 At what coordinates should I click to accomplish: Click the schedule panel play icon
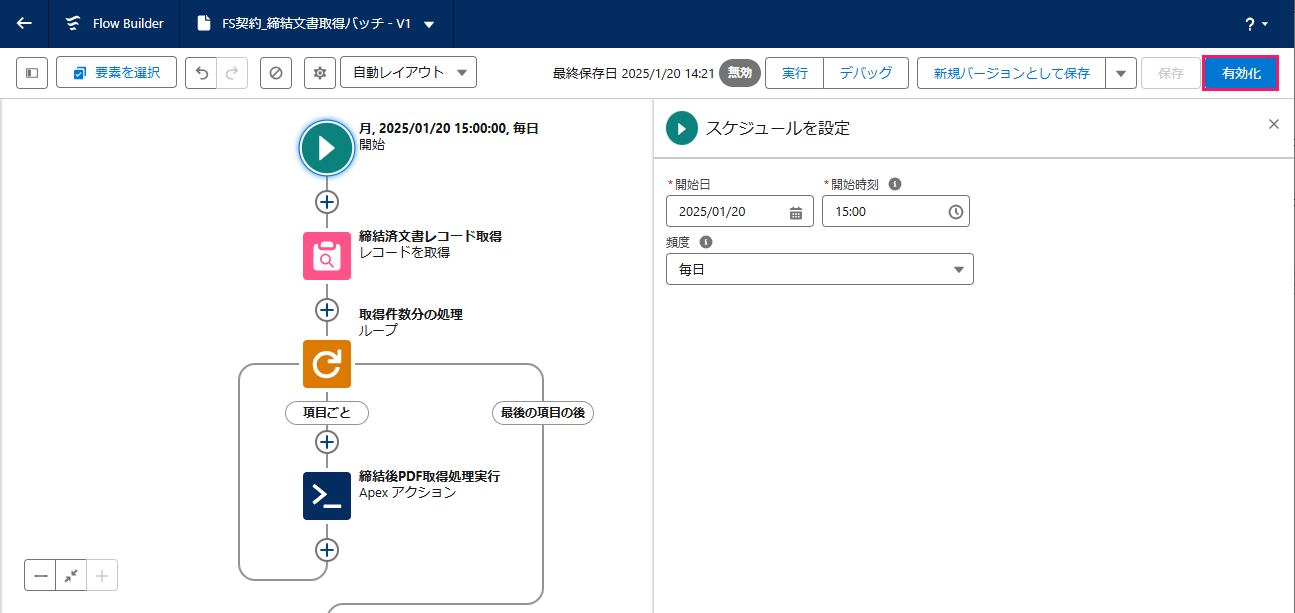[681, 128]
